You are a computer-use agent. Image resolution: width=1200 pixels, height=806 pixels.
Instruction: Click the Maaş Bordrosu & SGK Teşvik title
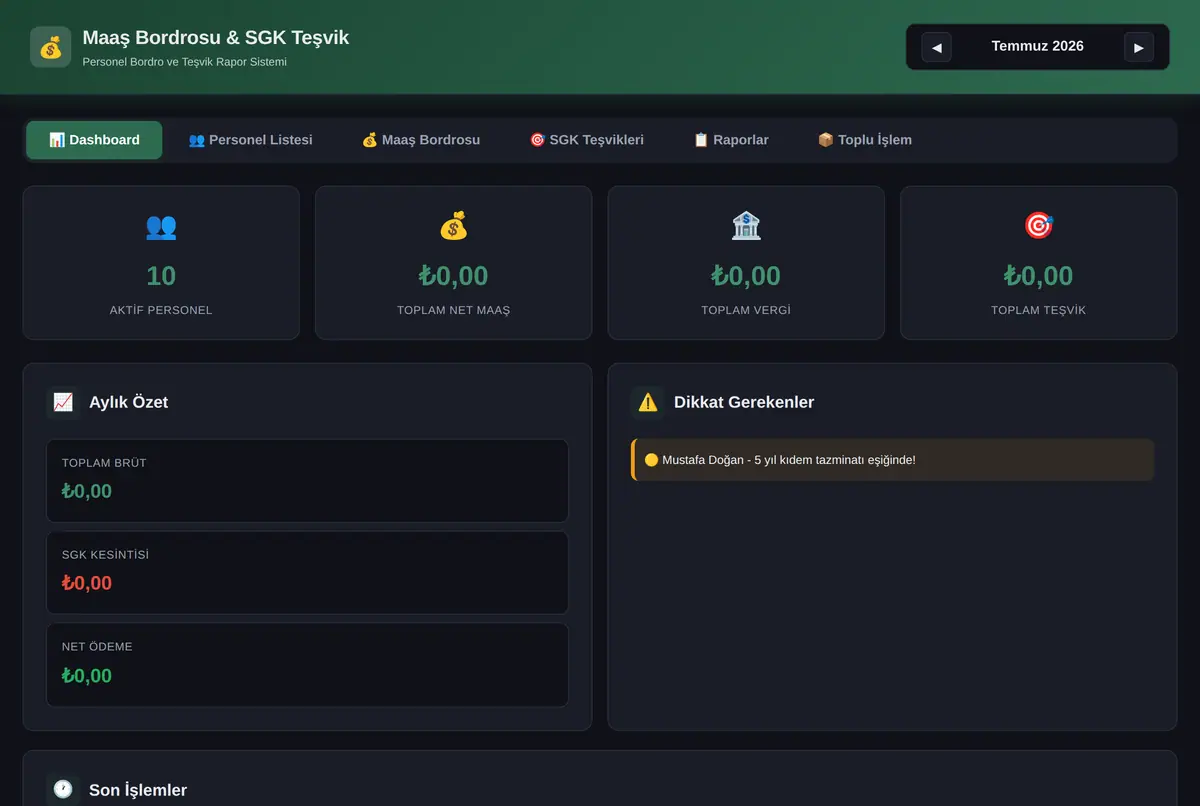pyautogui.click(x=216, y=38)
